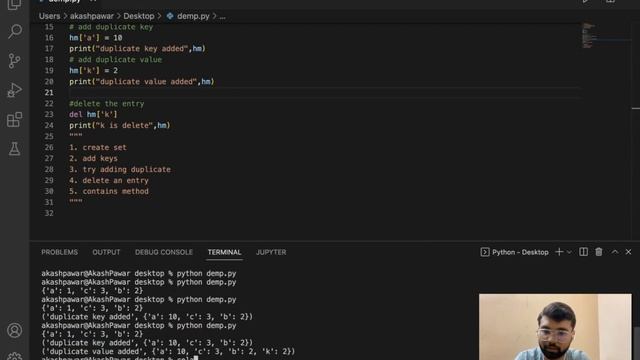Click the webcam video overlay
The width and height of the screenshot is (640, 360).
point(555,327)
